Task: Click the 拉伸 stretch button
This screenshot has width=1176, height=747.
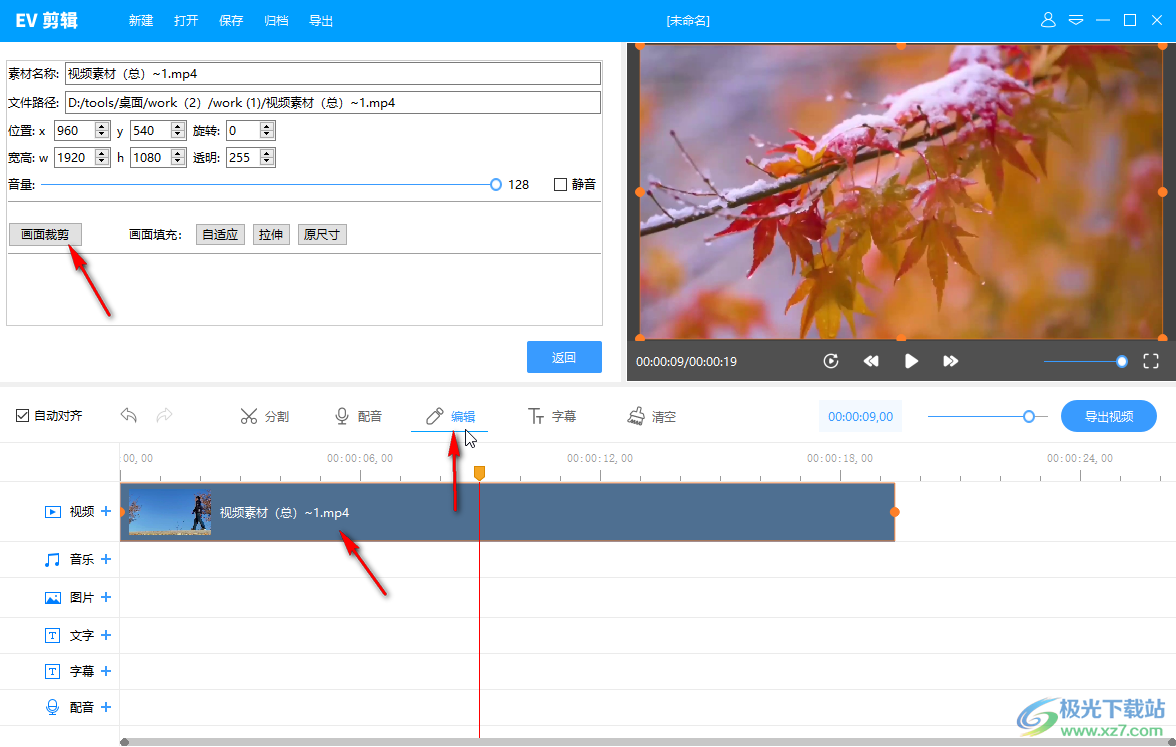Action: 271,235
